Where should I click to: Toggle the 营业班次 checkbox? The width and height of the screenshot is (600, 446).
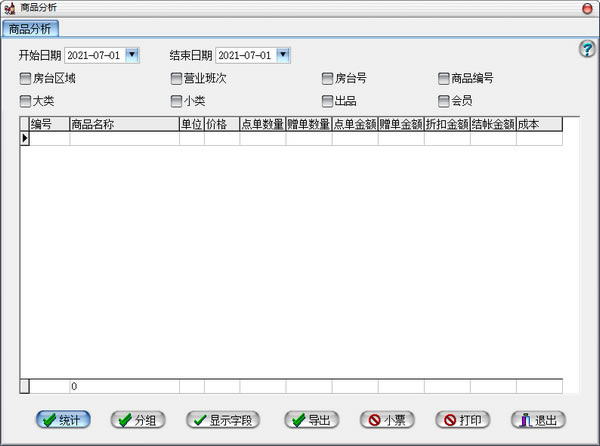pyautogui.click(x=176, y=78)
